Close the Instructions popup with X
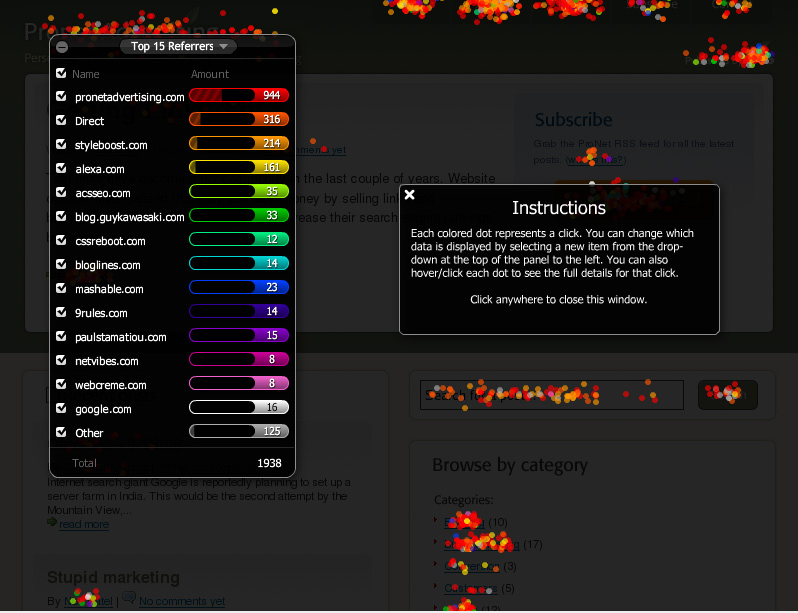Viewport: 798px width, 613px height. [410, 194]
